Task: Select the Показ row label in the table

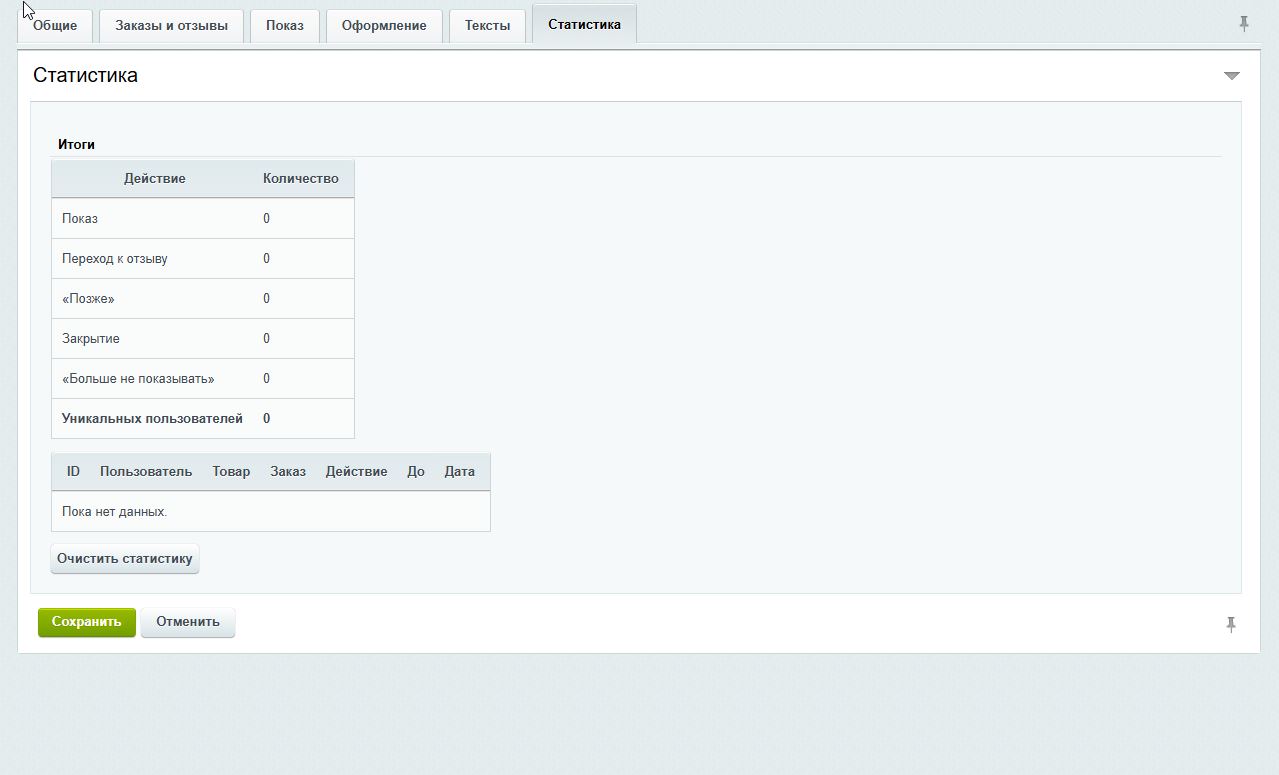Action: click(x=80, y=218)
